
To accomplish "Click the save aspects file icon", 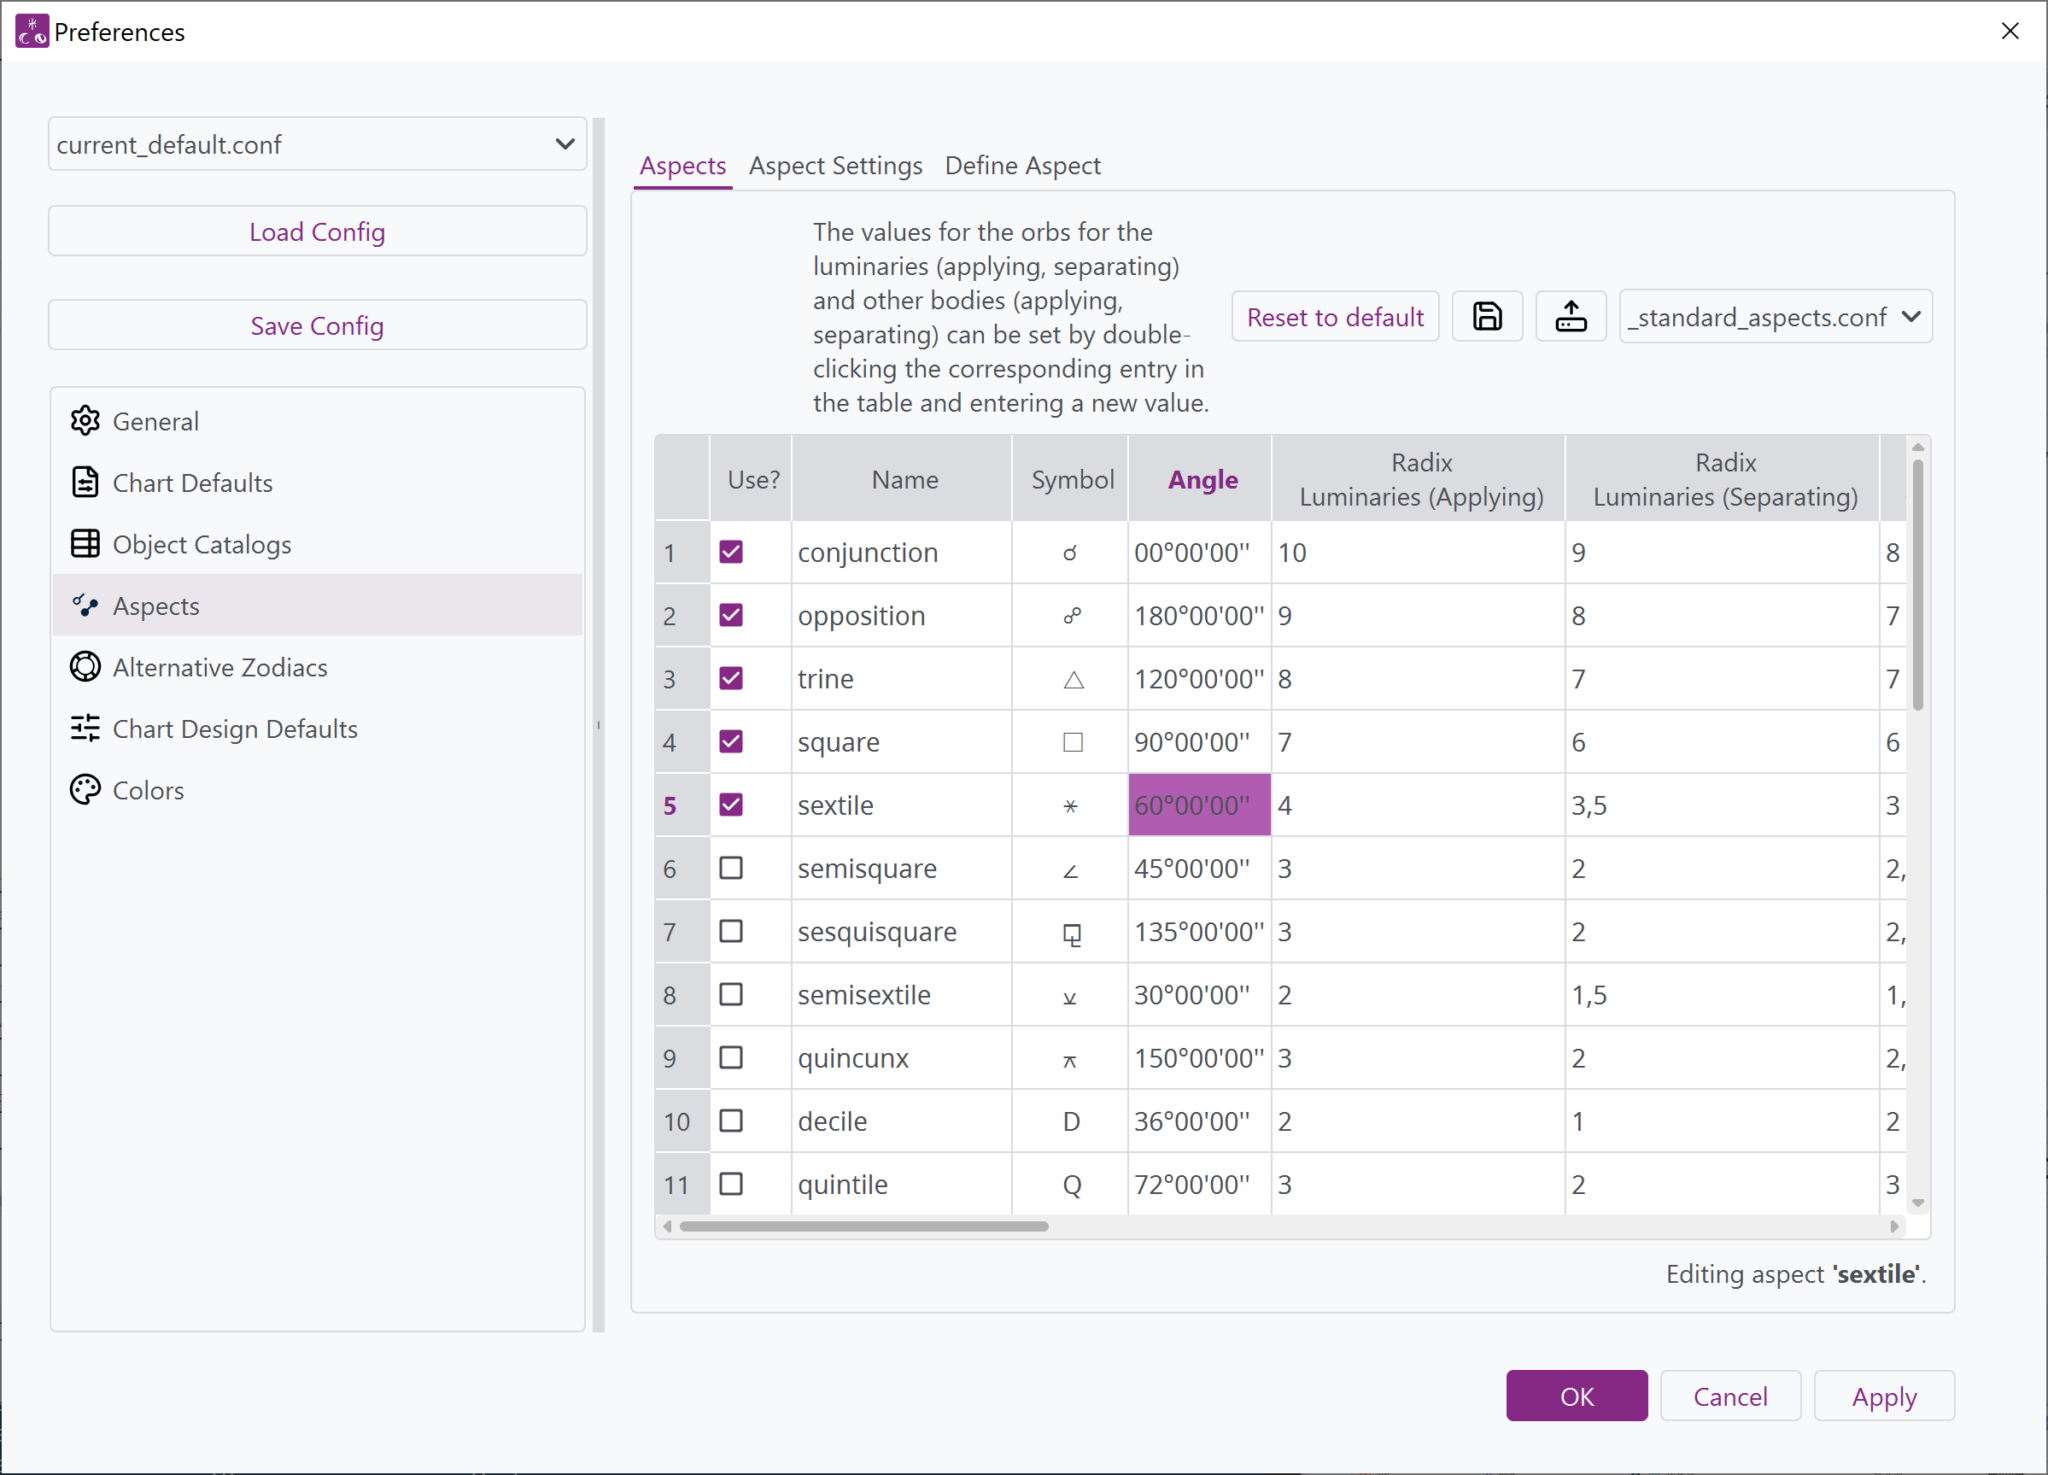I will pos(1487,317).
